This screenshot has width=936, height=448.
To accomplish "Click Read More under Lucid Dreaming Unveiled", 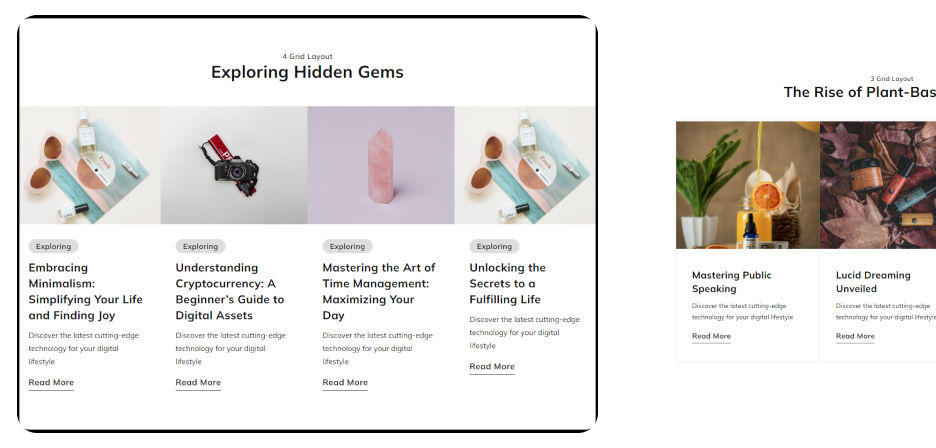I will pos(855,336).
